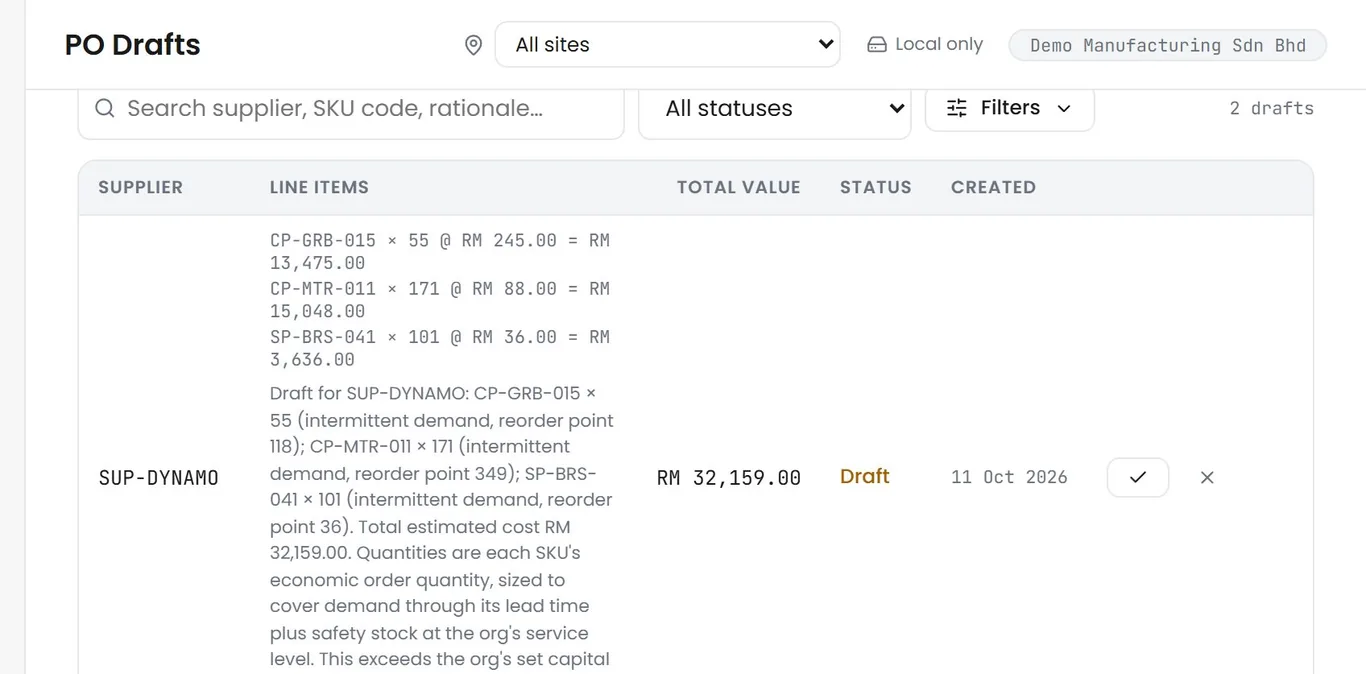Viewport: 1366px width, 674px height.
Task: Click the STATUS column header
Action: coord(876,187)
